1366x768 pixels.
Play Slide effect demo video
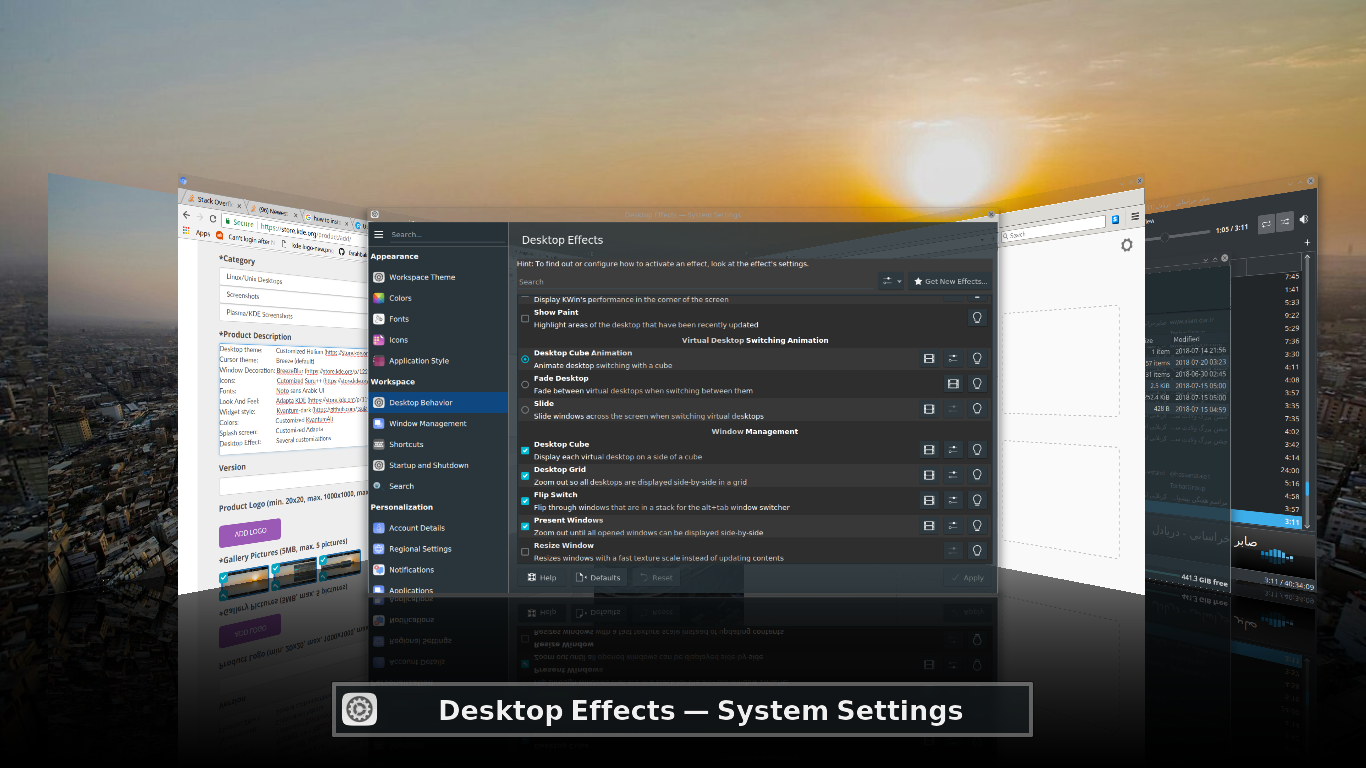pos(929,409)
